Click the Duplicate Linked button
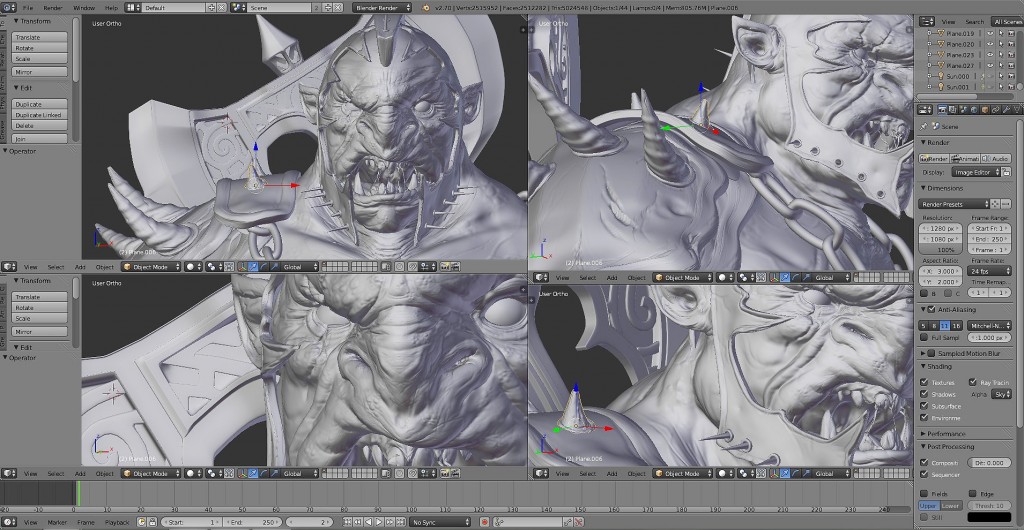This screenshot has width=1024, height=530. point(39,115)
